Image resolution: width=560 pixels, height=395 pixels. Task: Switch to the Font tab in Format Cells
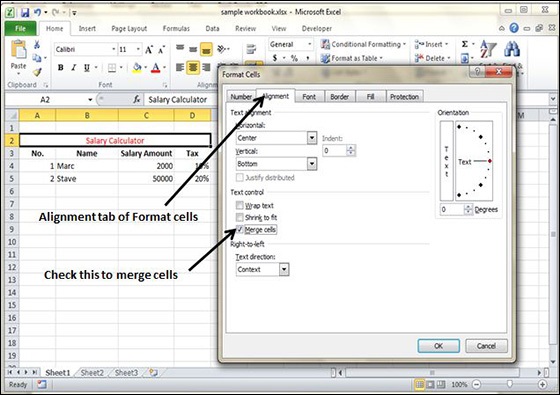pos(309,97)
